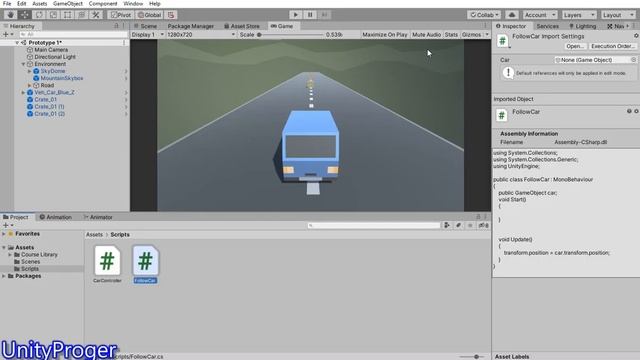Toggle hidden packages visibility in Project
This screenshot has height=360, width=640.
click(484, 225)
